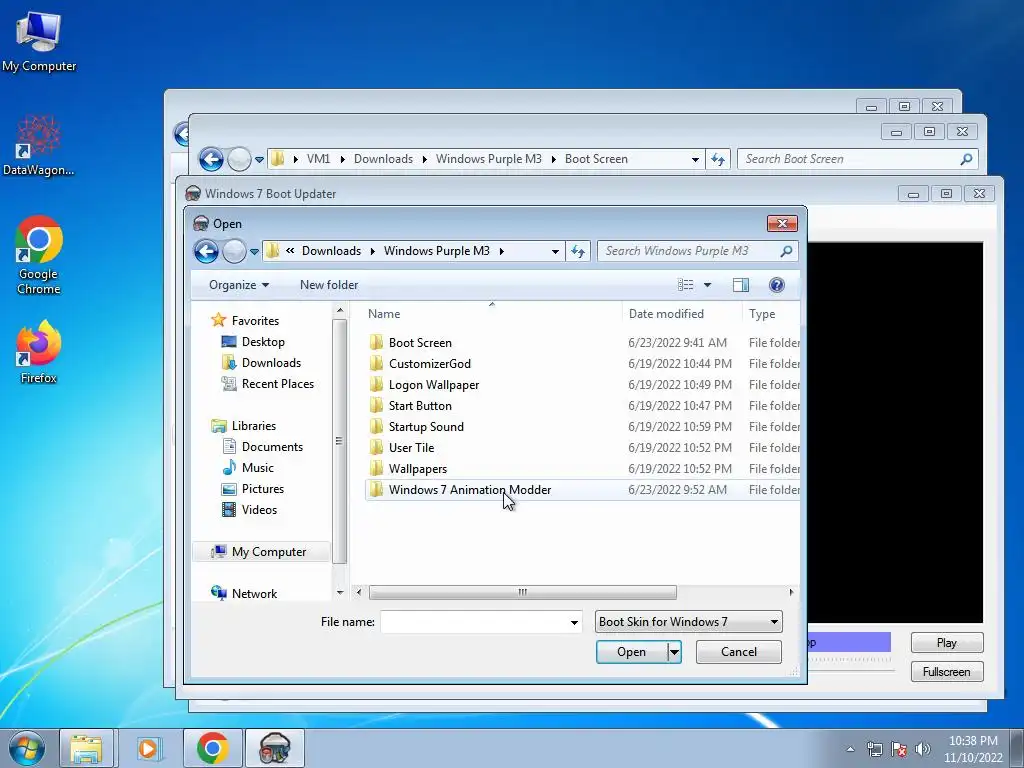
Task: Click the Open button
Action: click(631, 652)
